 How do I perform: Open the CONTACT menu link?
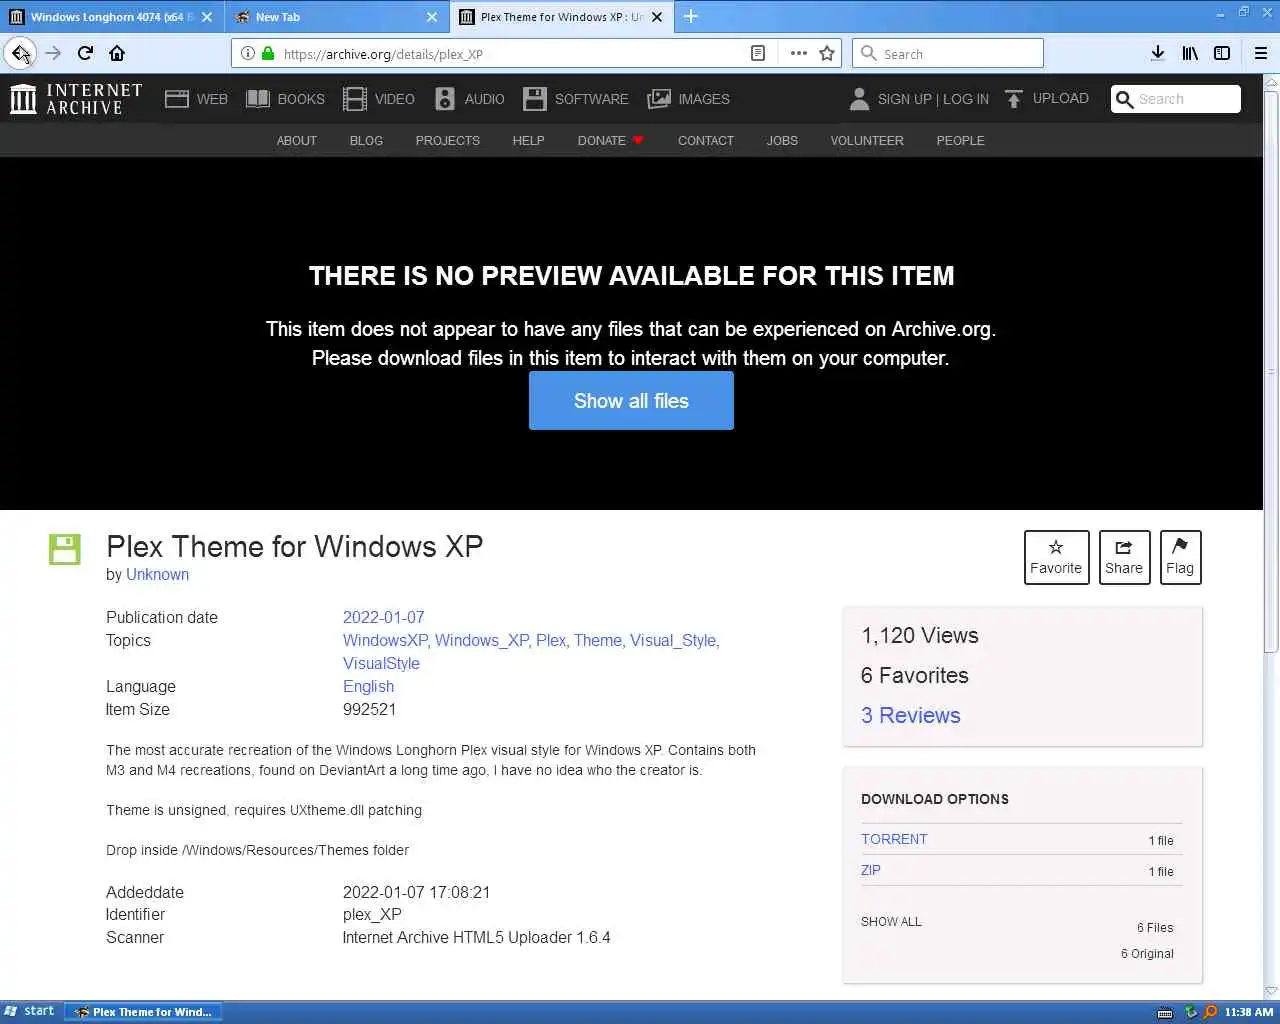(706, 141)
